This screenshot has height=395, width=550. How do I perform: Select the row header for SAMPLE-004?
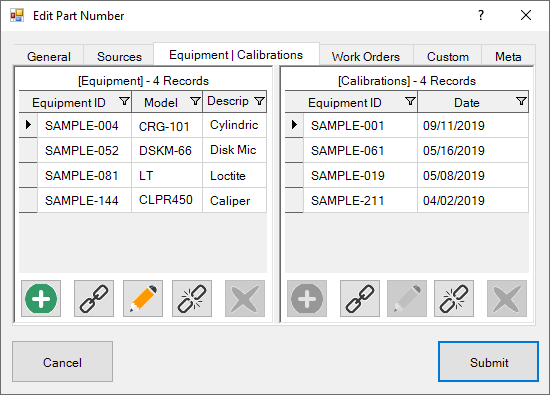[28, 125]
